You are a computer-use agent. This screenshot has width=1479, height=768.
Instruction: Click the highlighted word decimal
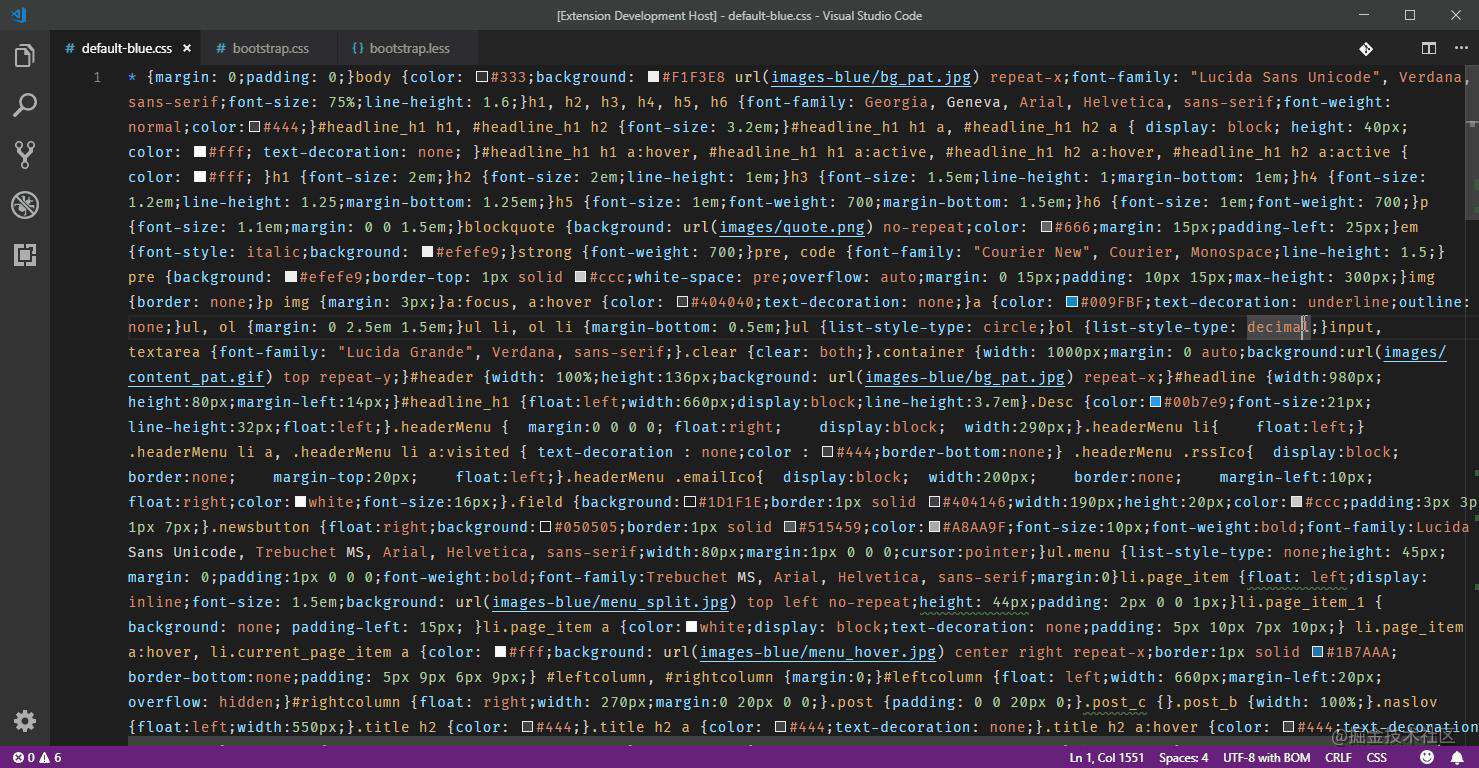point(1278,327)
